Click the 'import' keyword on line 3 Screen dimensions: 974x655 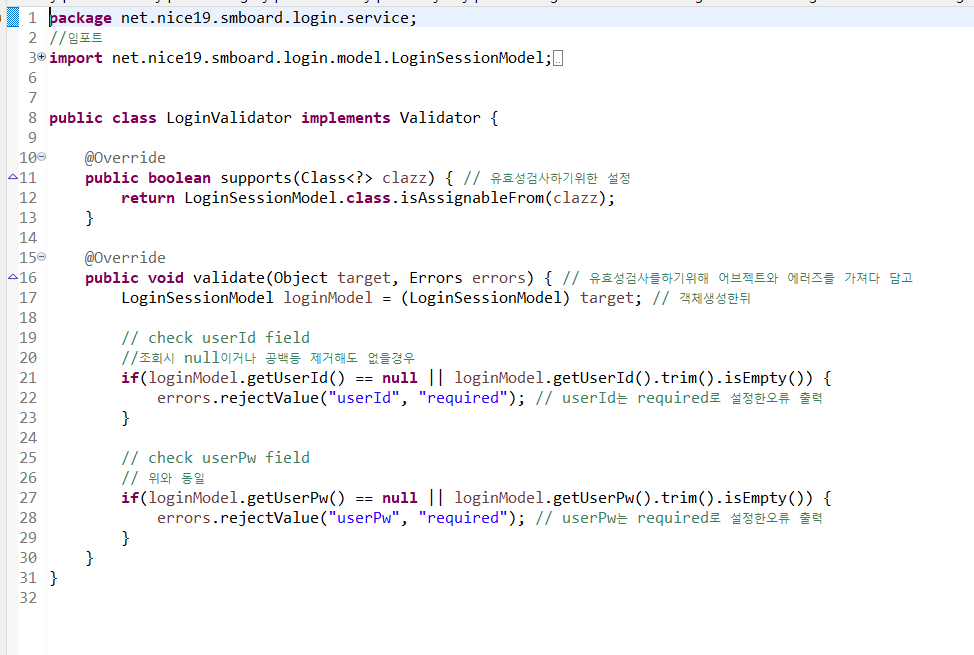pos(76,58)
